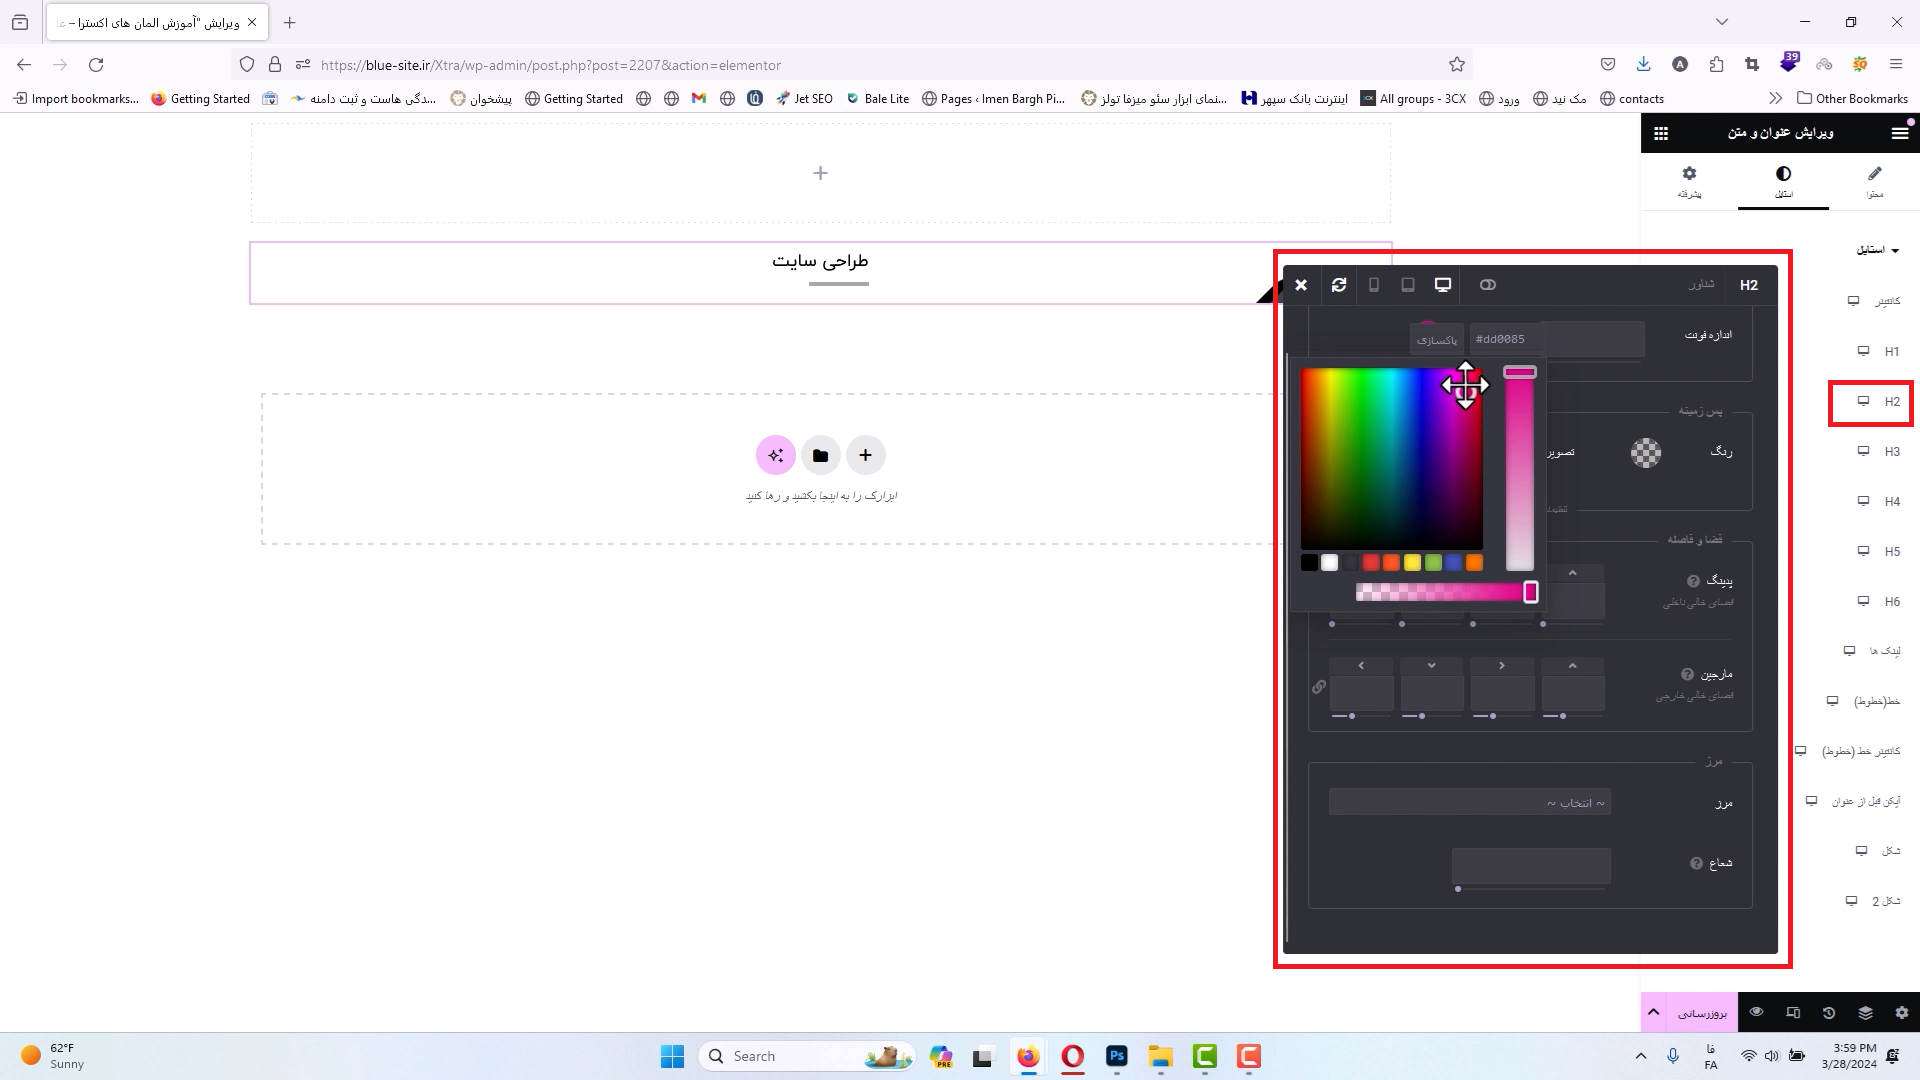Screen dimensions: 1920x1080
Task: Open the page settings gear in footer
Action: 1902,1013
